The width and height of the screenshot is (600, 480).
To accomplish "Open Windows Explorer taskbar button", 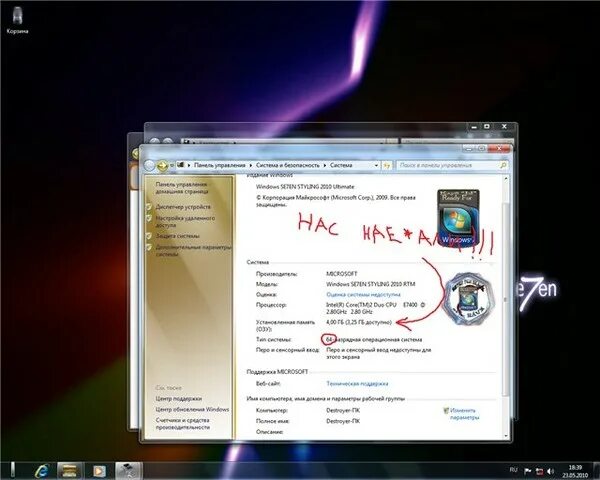I will point(69,470).
